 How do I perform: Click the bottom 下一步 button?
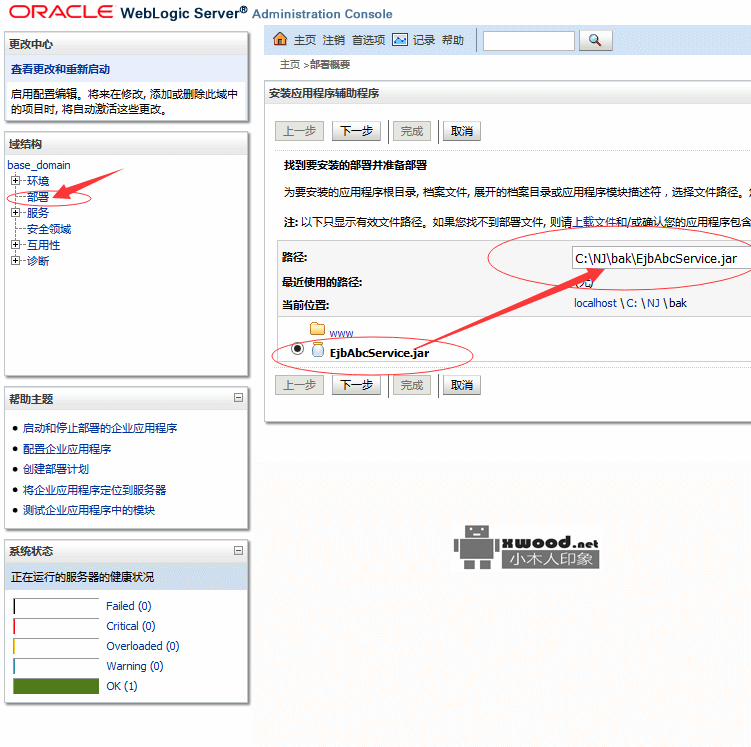[x=356, y=385]
